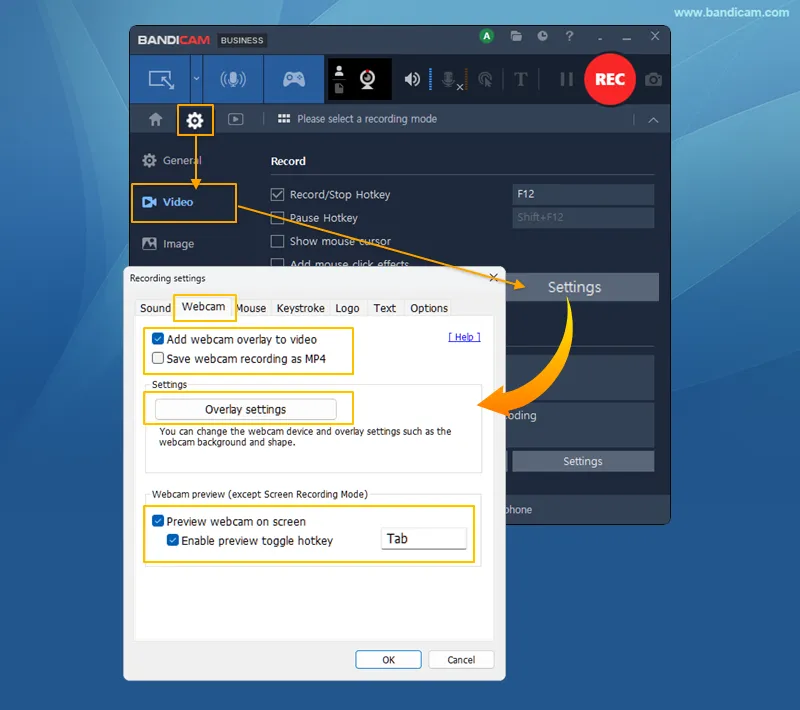This screenshot has height=710, width=800.
Task: Select audio-only recording mode icon
Action: pyautogui.click(x=233, y=80)
